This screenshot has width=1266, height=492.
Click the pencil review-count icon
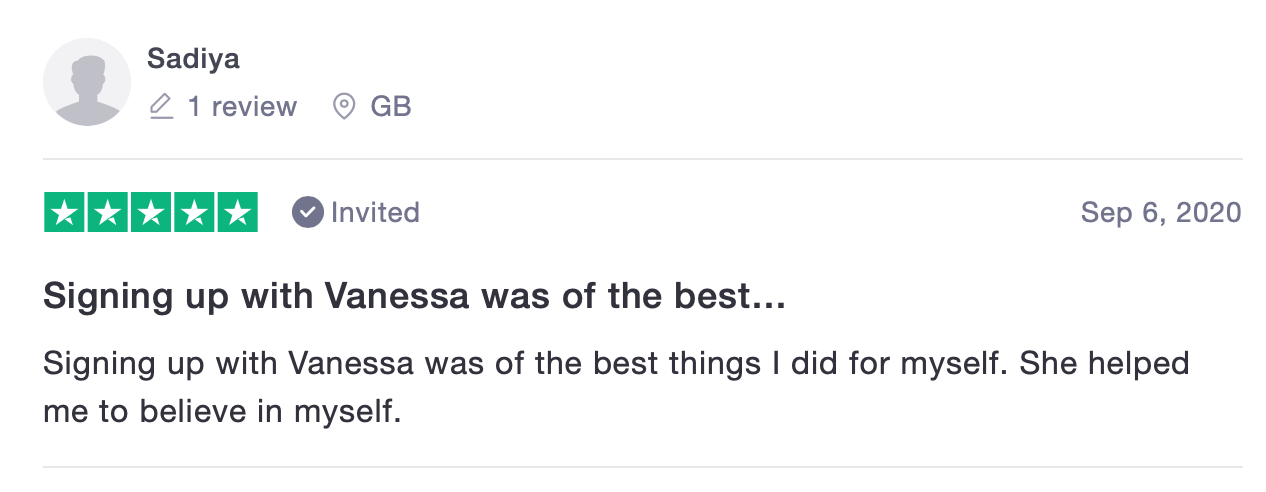[161, 106]
